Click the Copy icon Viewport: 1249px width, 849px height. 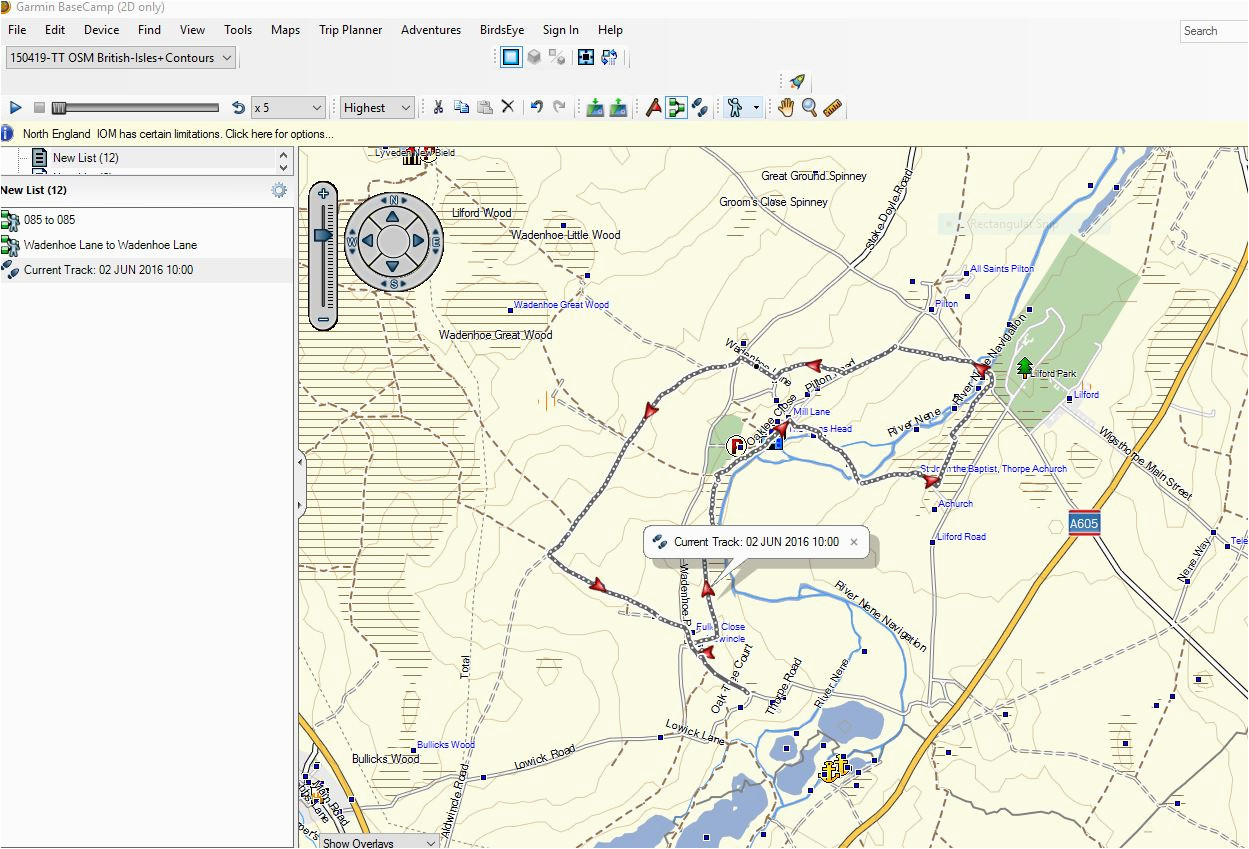(461, 107)
